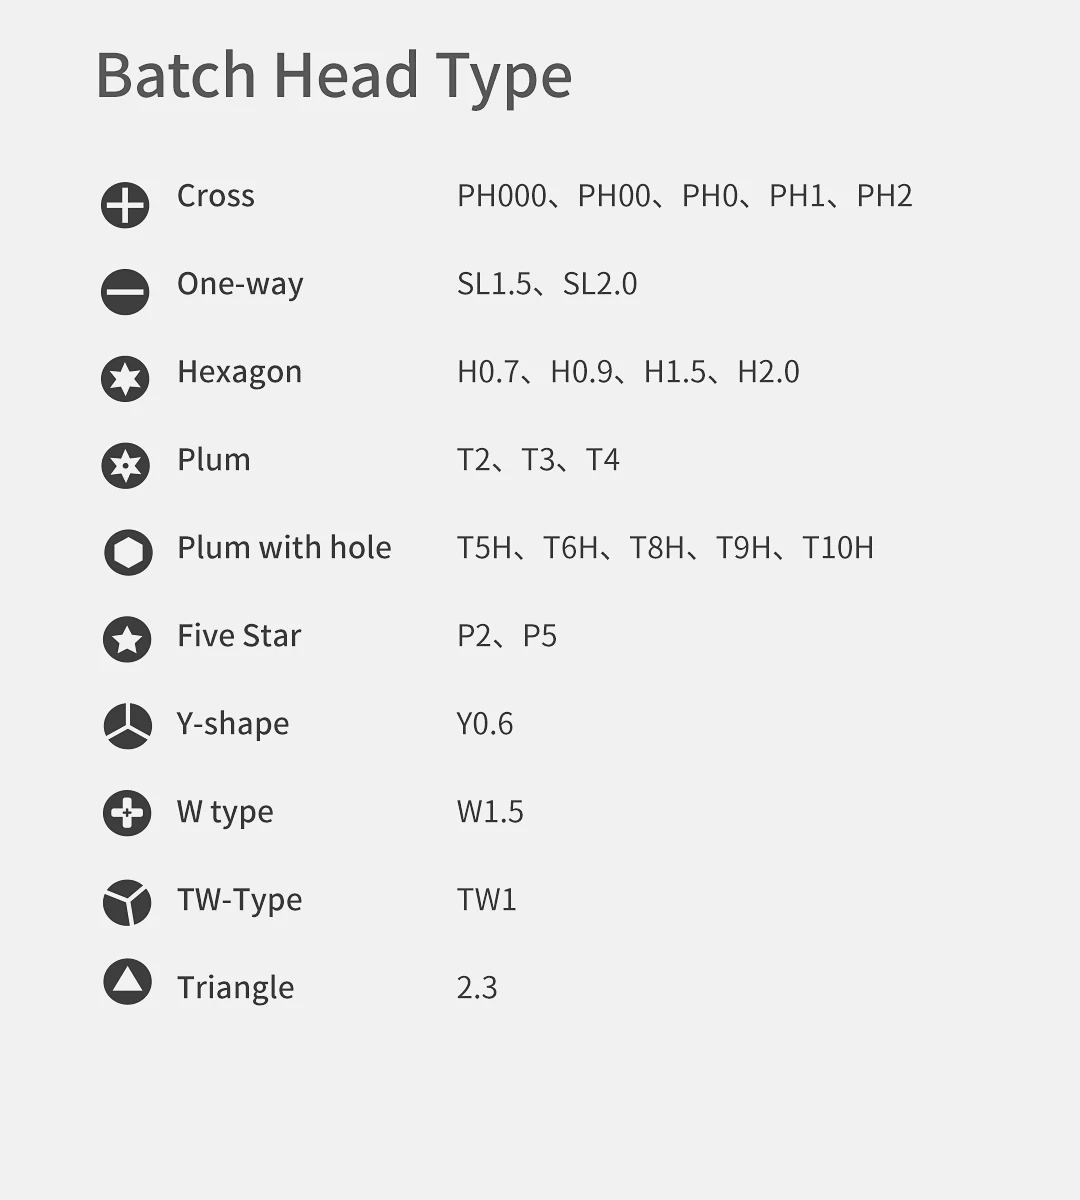
Task: Click the Five Star head icon
Action: (x=127, y=640)
